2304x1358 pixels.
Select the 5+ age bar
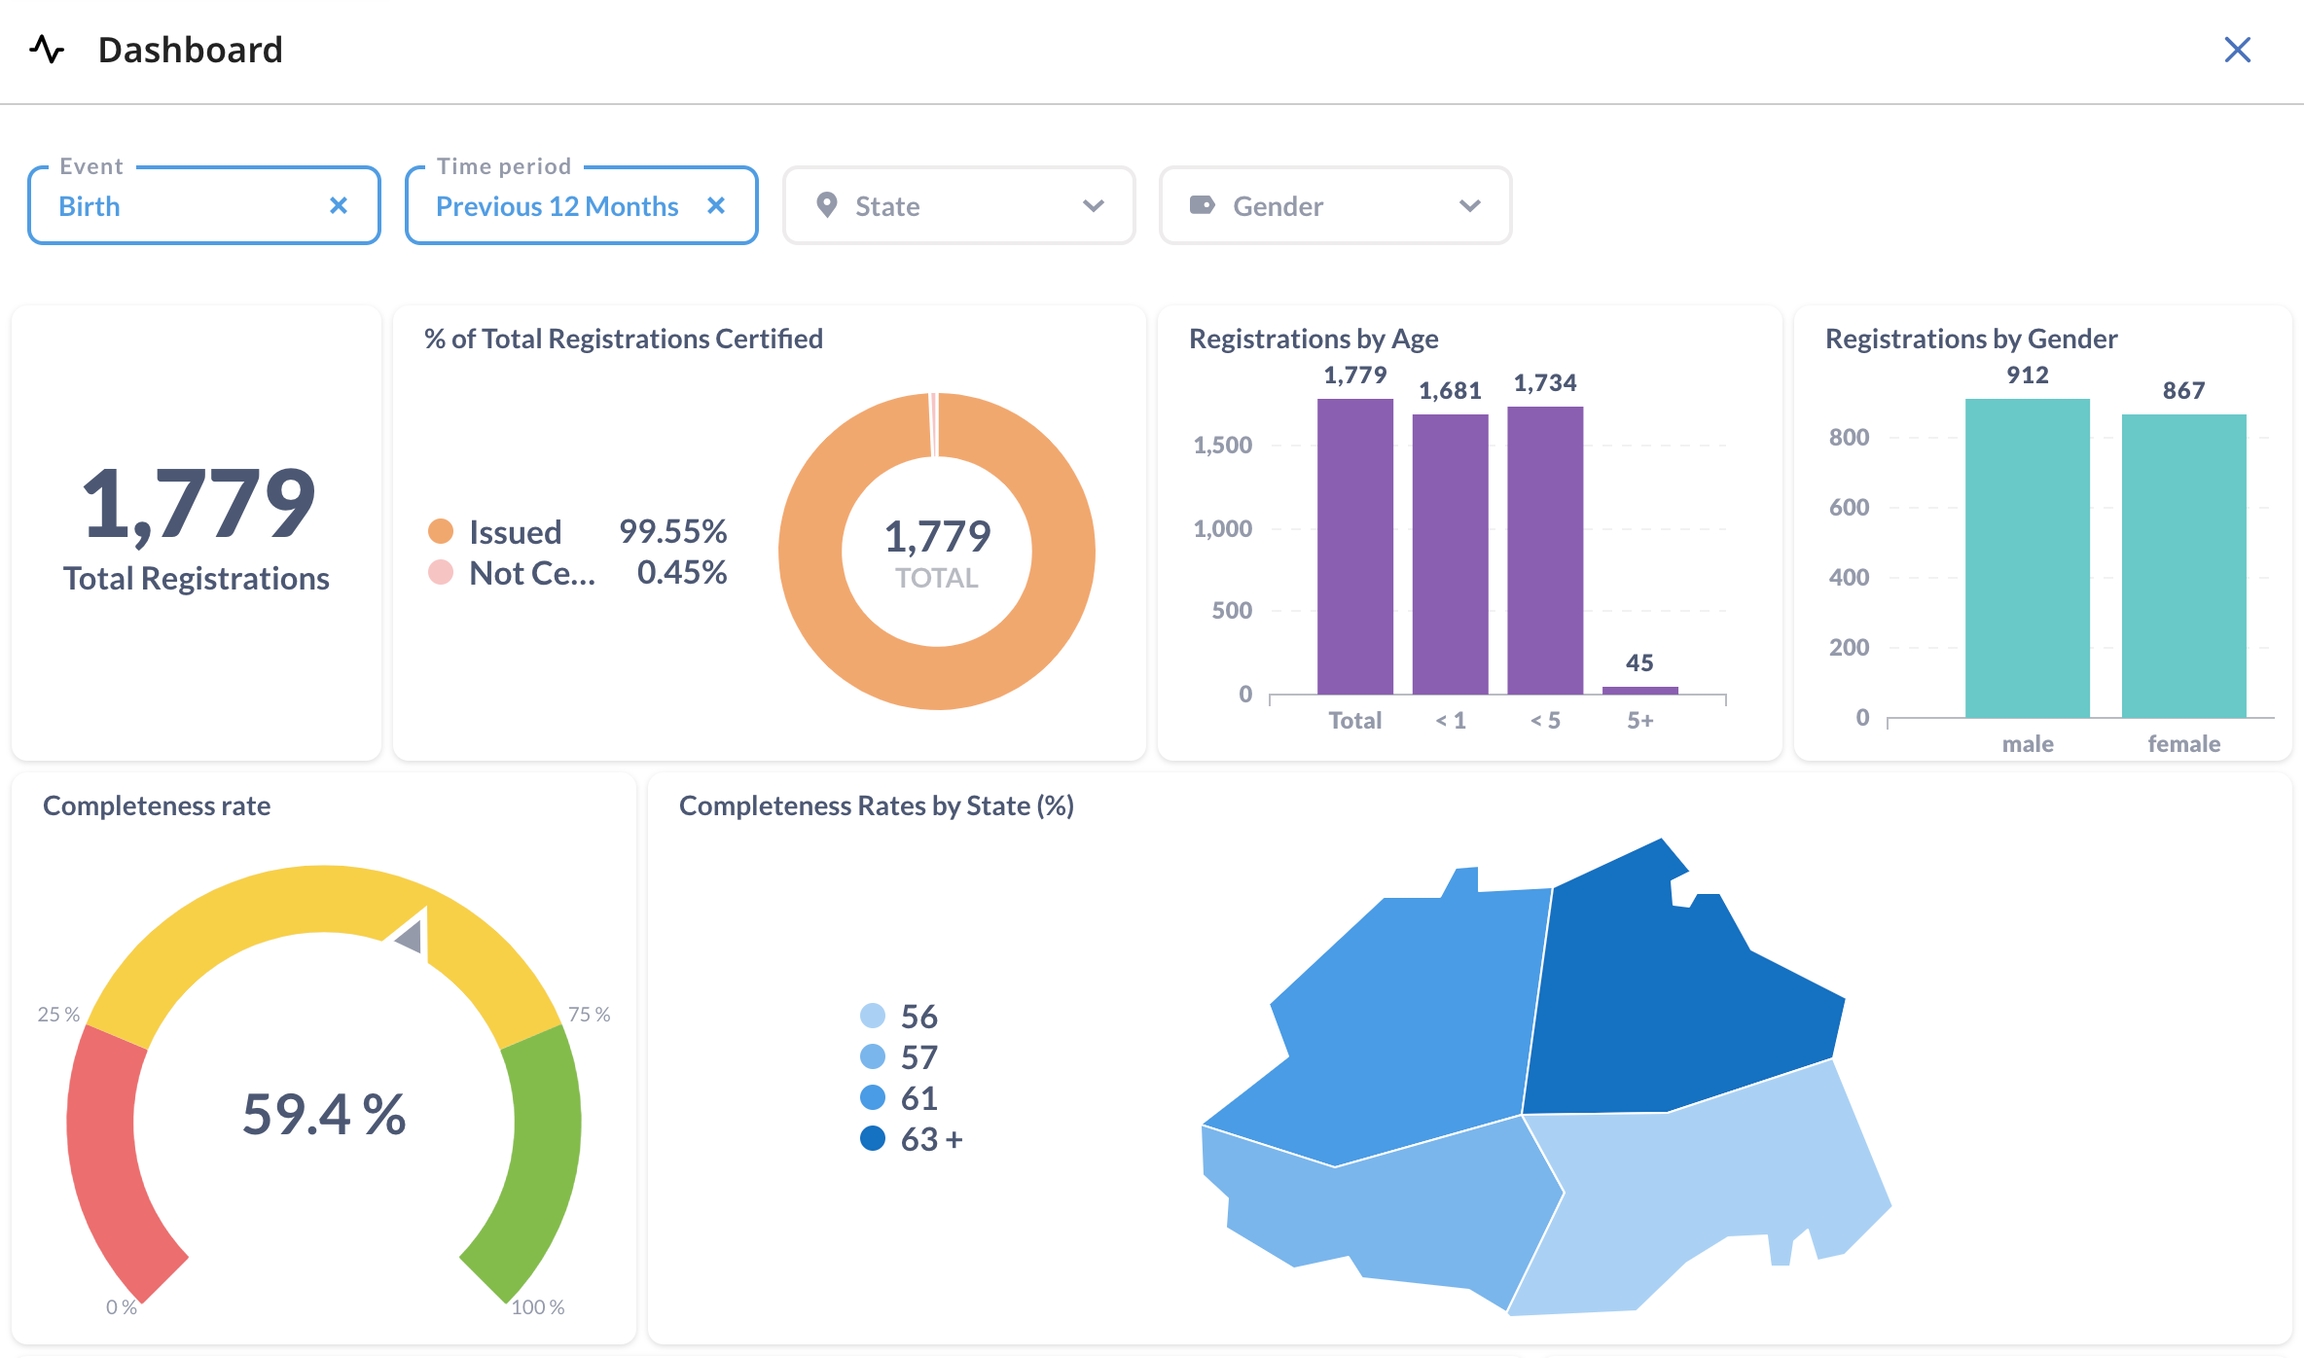click(1640, 690)
